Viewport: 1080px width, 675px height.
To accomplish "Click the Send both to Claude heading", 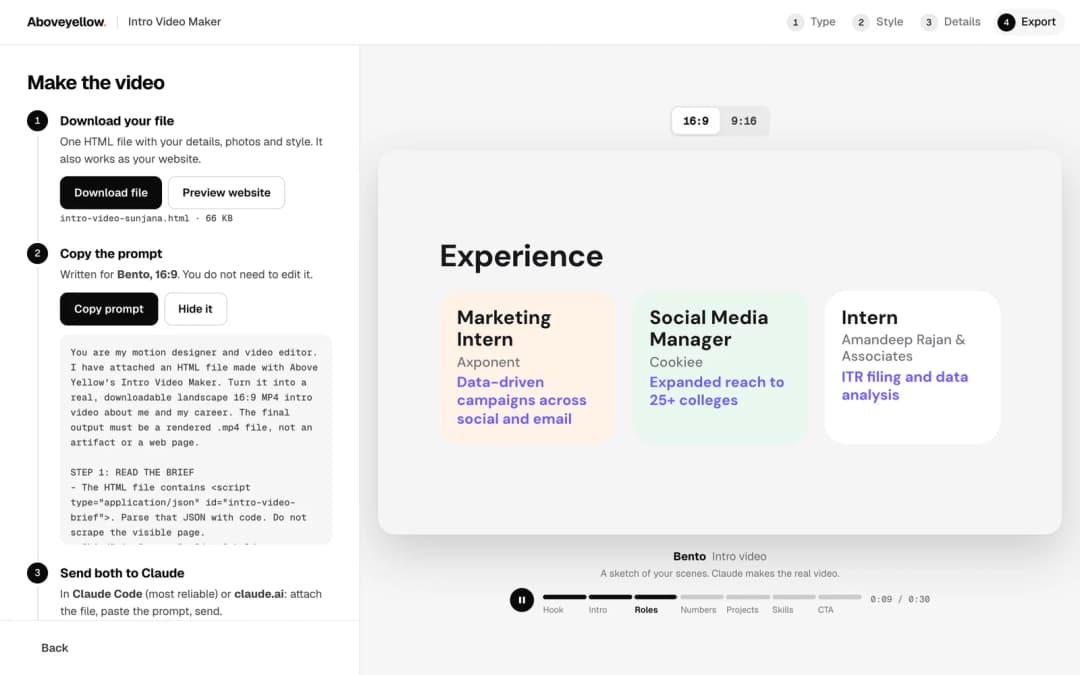I will [x=122, y=573].
